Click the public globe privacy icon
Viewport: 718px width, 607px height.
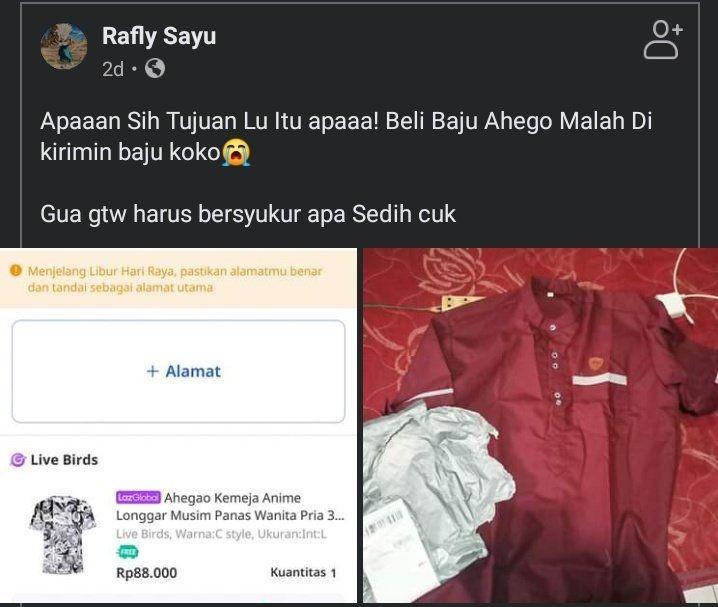155,69
